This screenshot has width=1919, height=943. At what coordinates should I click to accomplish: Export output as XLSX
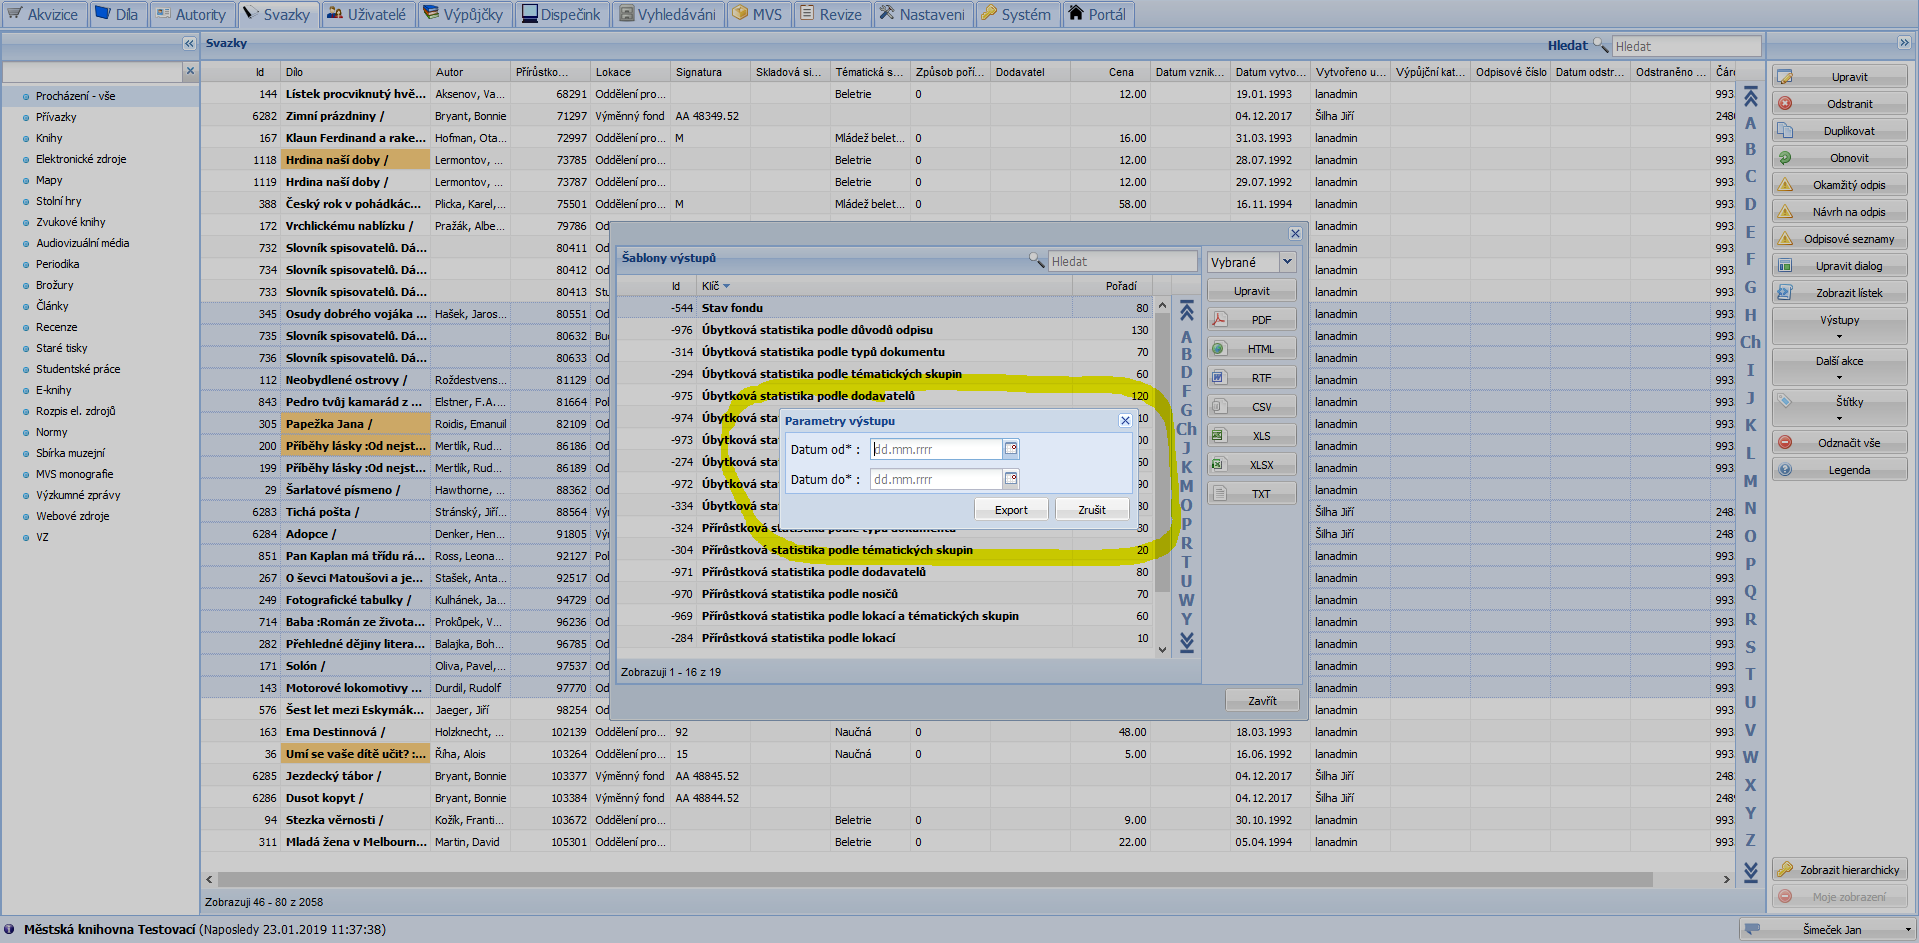[x=1251, y=465]
